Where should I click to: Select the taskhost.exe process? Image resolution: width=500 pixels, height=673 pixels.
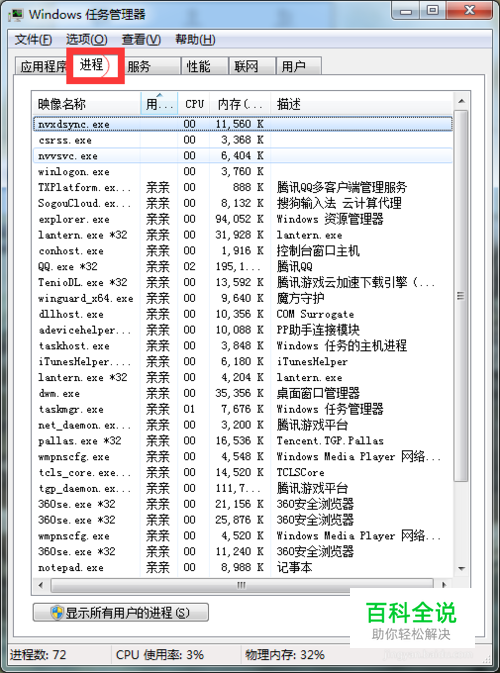242,346
